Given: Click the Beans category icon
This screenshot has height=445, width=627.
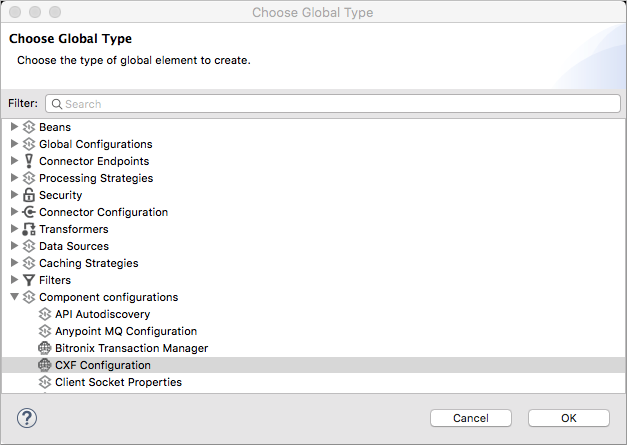Looking at the screenshot, I should coord(29,127).
